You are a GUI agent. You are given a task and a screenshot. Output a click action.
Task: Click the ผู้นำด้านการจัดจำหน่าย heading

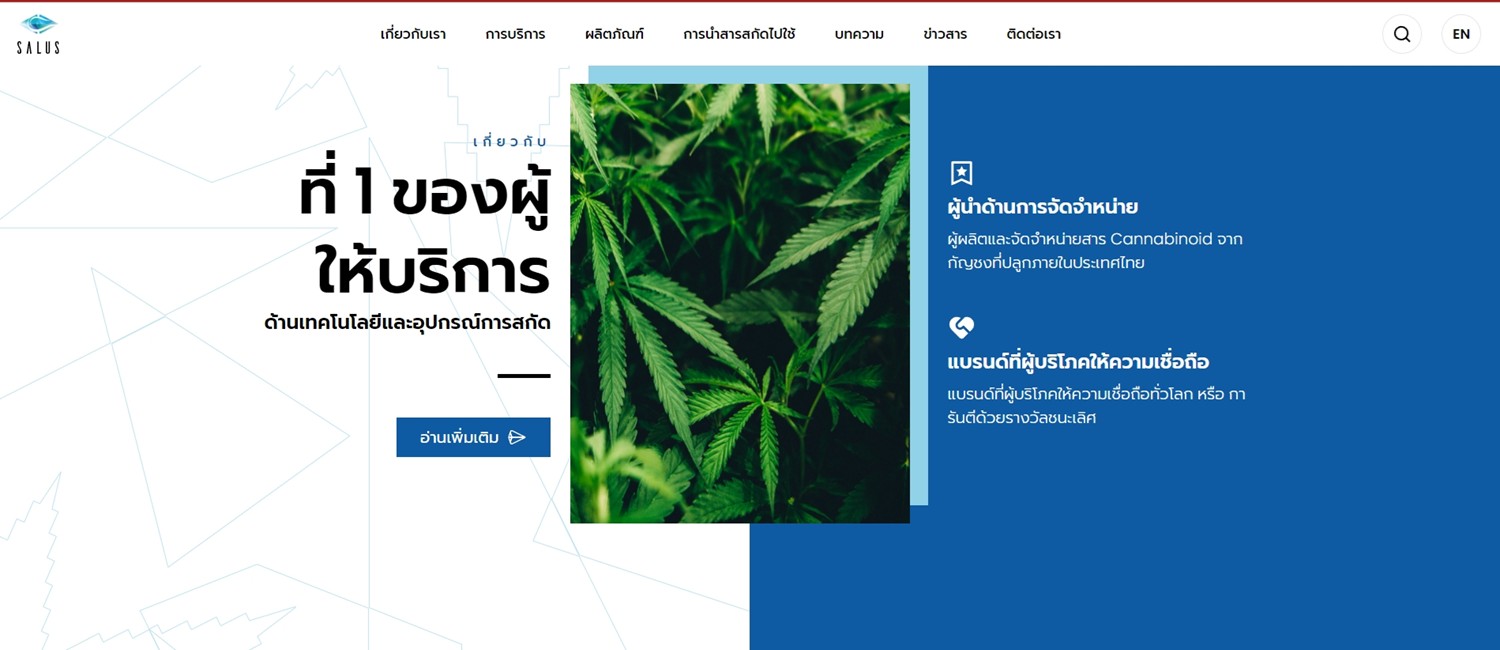tap(1043, 208)
